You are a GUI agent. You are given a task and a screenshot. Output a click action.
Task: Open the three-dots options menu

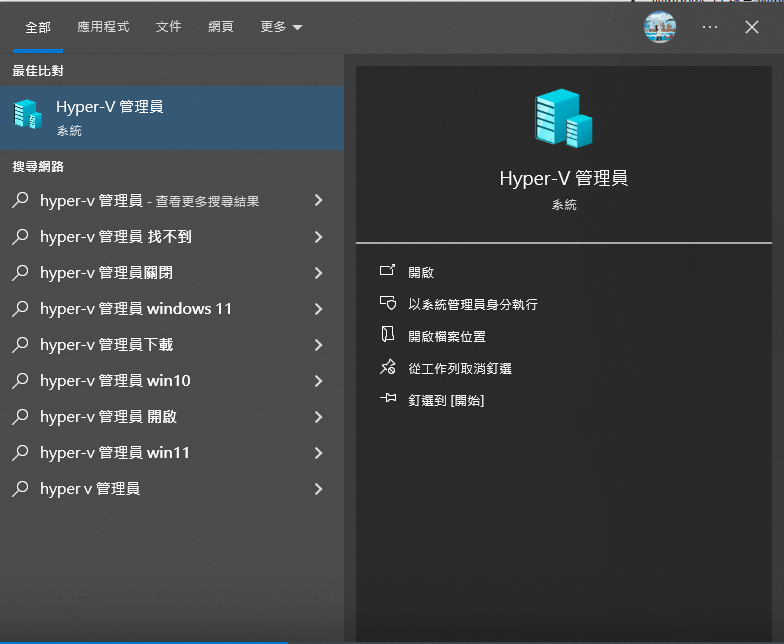point(710,27)
